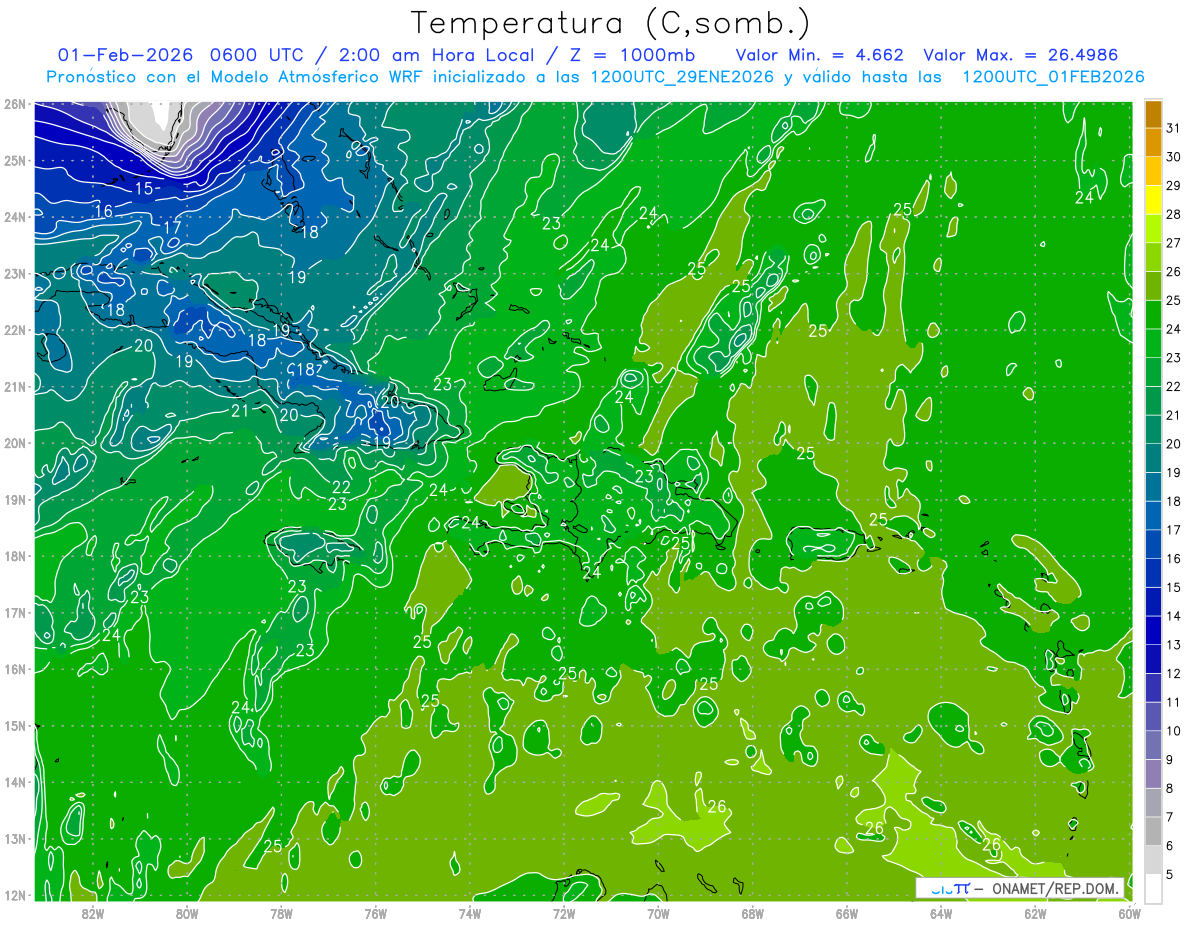
Task: Click the '12N' latitude axis label
Action: click(x=14, y=895)
